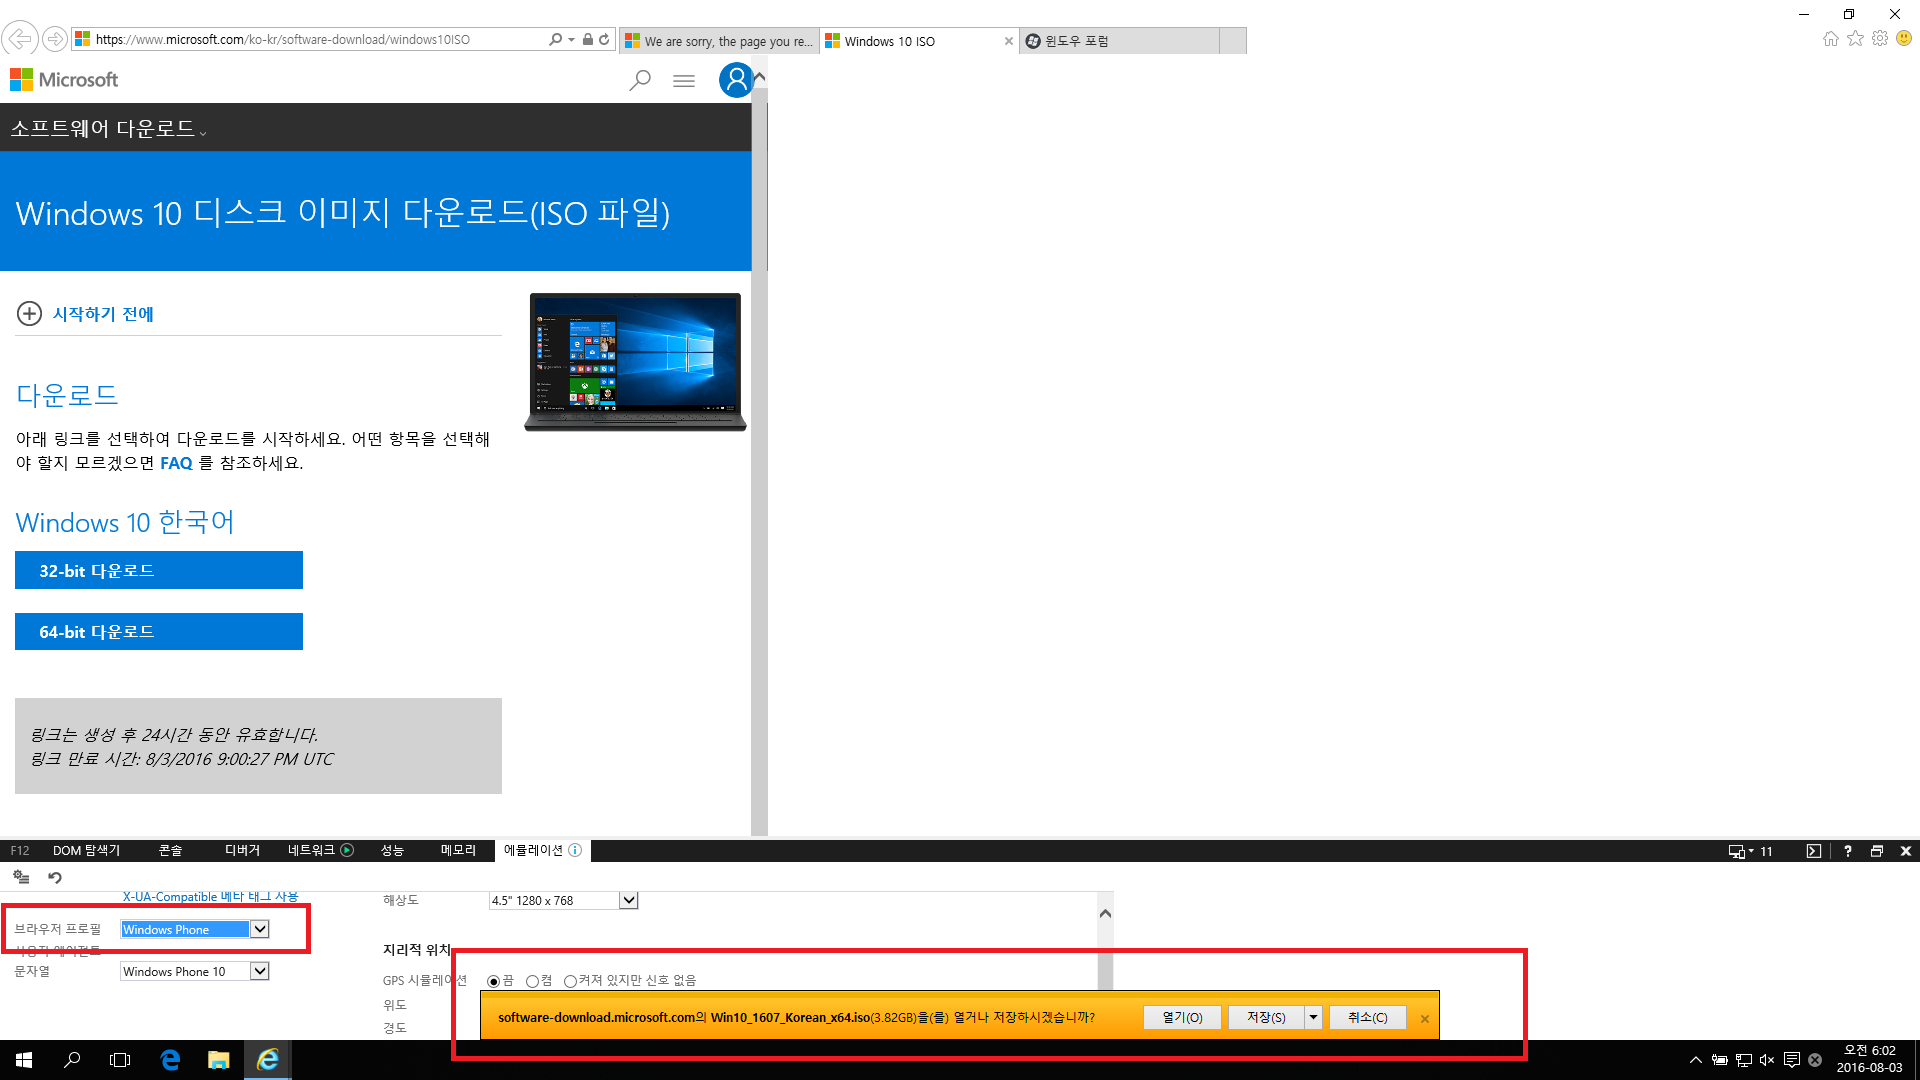
Task: Switch to the 성능 tab
Action: pyautogui.click(x=392, y=850)
